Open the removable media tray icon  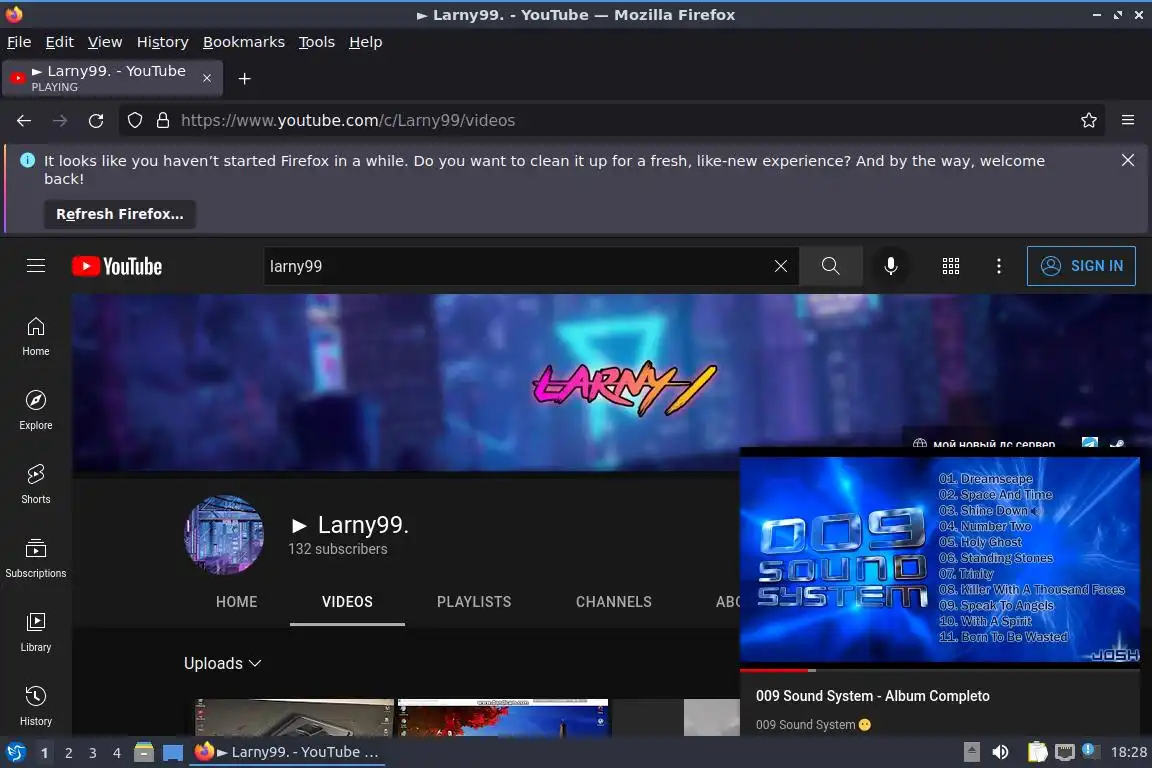[x=971, y=752]
